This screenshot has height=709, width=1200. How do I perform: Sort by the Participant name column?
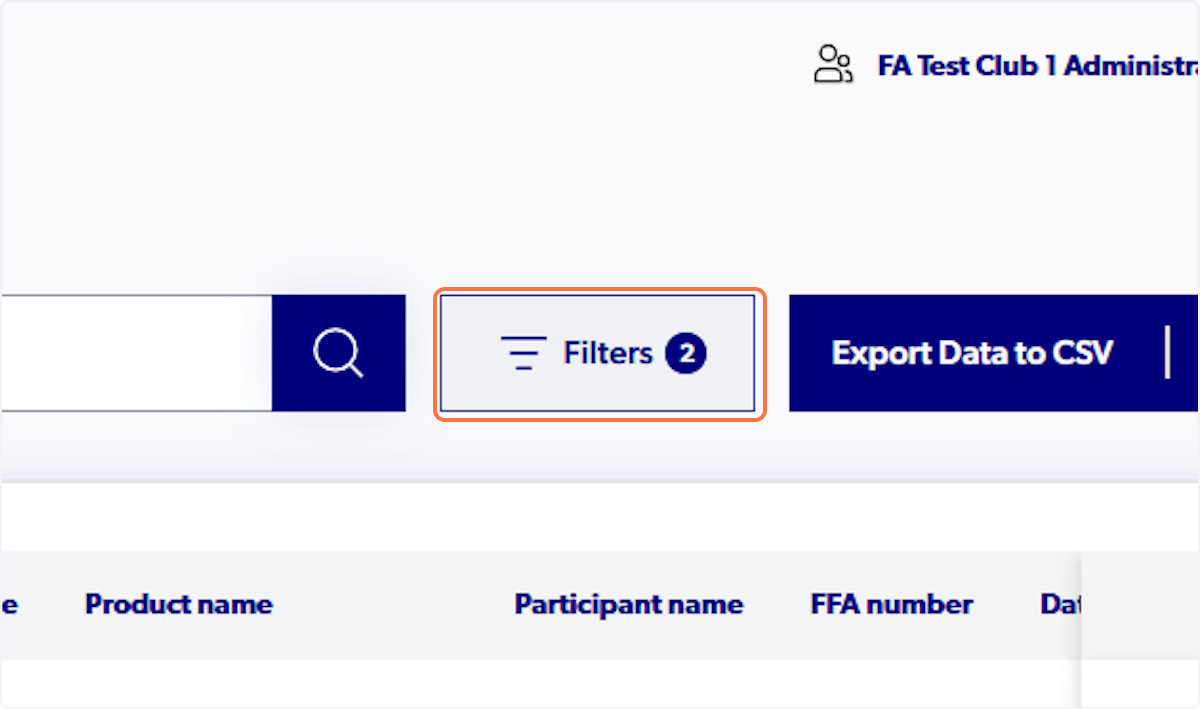(x=628, y=604)
